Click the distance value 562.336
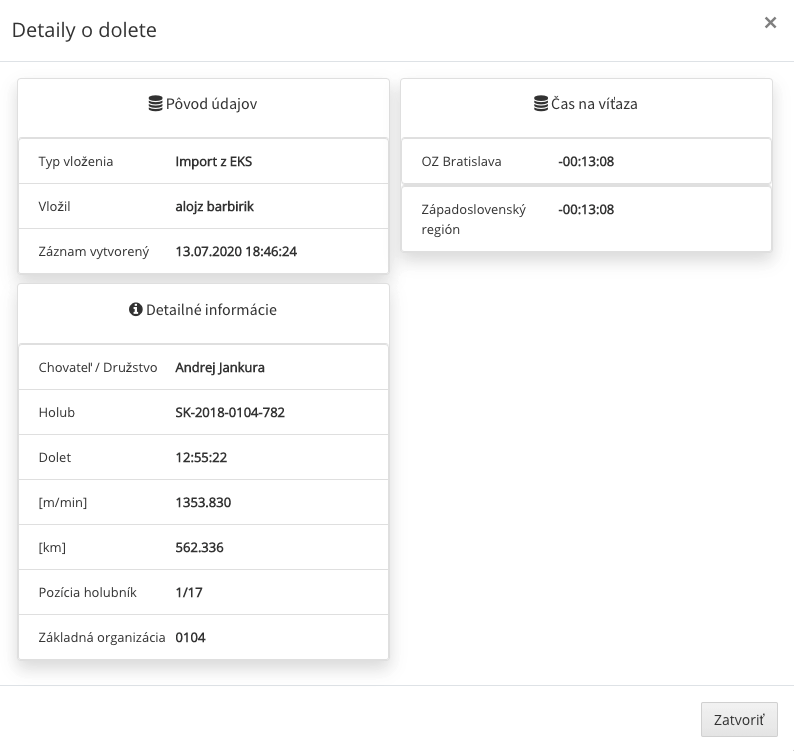 (199, 547)
